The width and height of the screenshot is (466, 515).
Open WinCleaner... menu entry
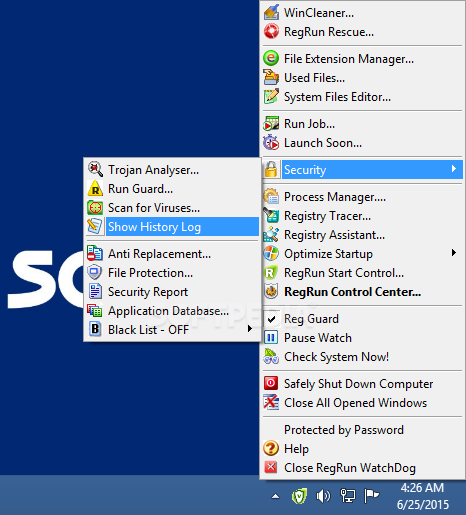(362, 13)
